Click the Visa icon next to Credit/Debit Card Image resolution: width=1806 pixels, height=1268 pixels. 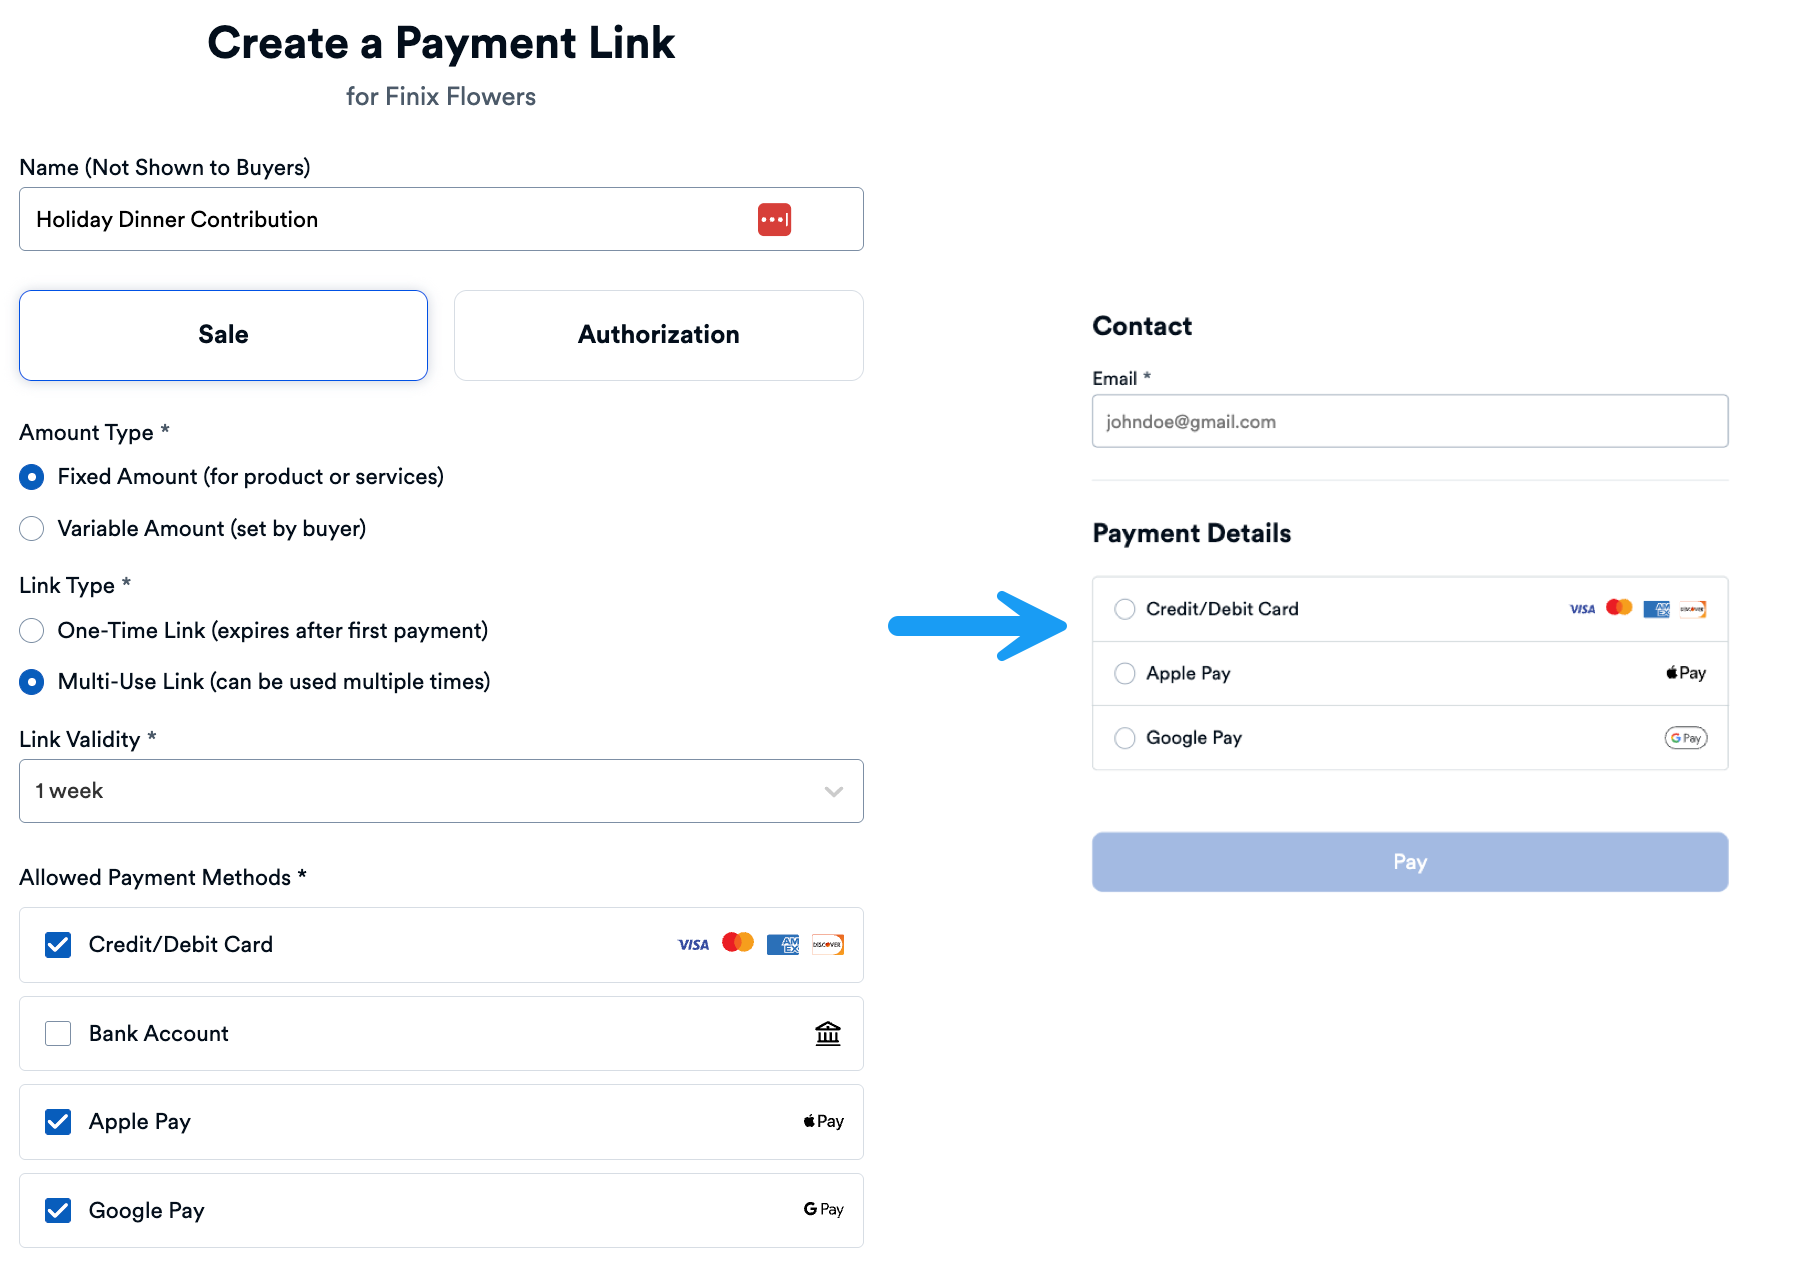click(693, 943)
